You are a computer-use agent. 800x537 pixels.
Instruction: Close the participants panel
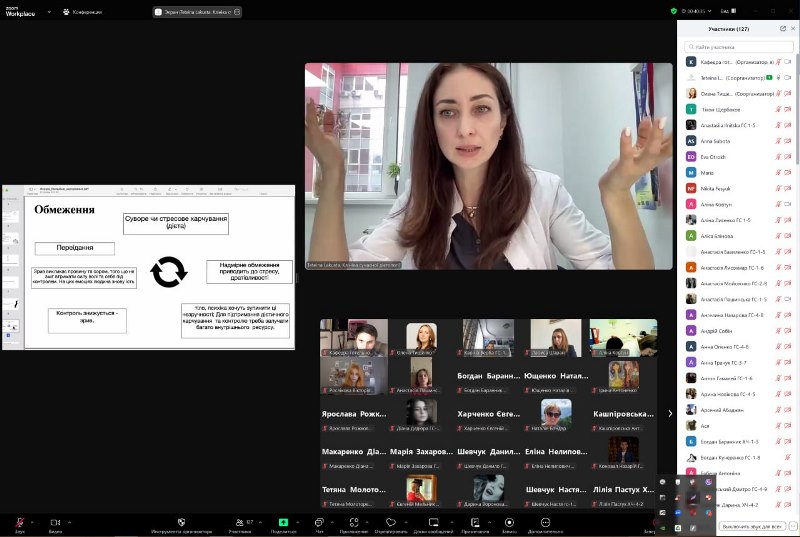coord(793,29)
